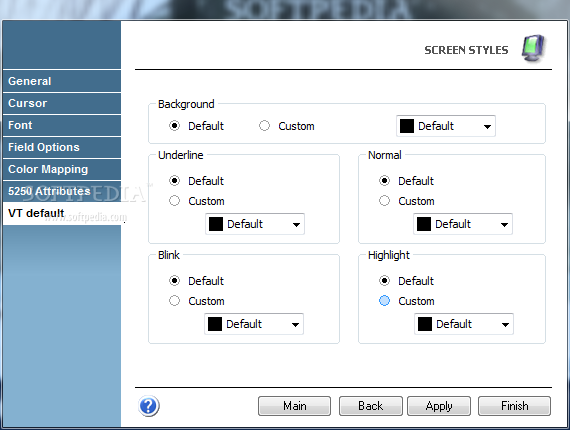Screen dimensions: 570x430
Task: Click black swatch in Underline dropdown
Action: [216, 224]
